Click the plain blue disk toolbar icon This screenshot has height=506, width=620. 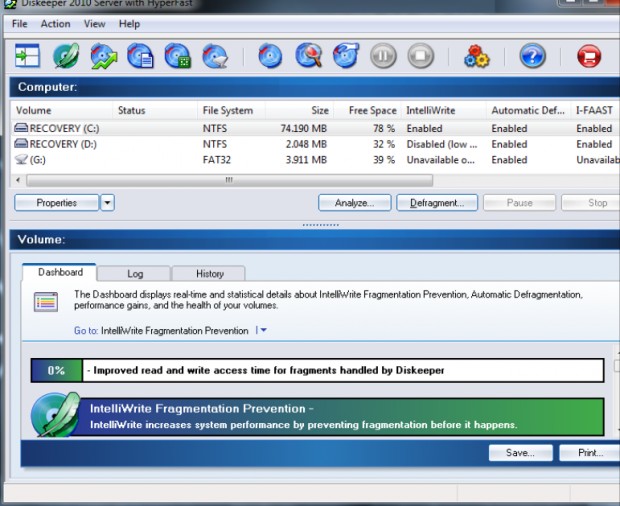[270, 56]
